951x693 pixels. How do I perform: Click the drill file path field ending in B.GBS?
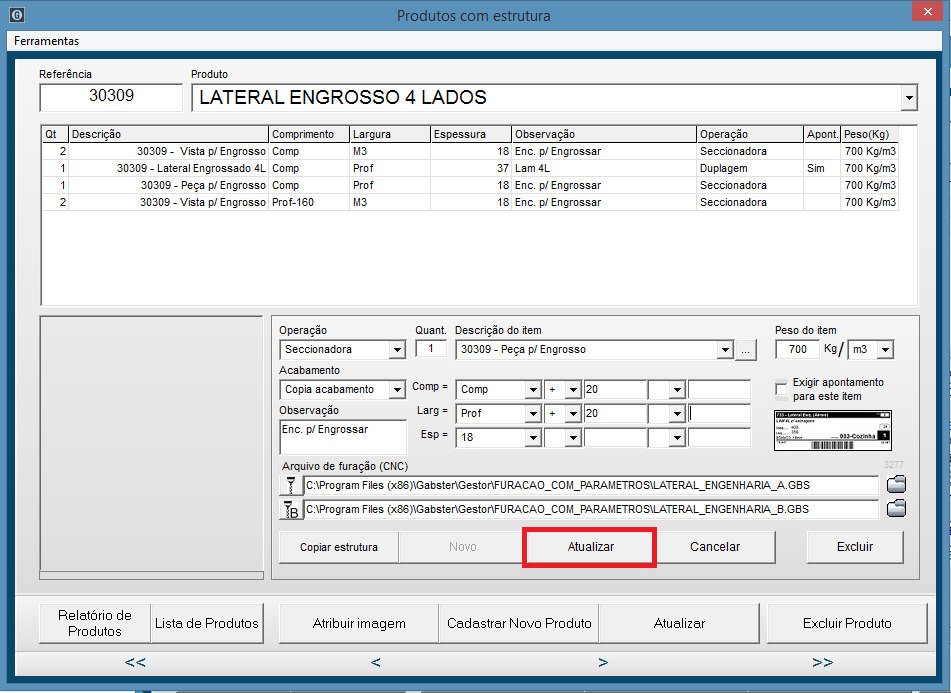pos(591,509)
